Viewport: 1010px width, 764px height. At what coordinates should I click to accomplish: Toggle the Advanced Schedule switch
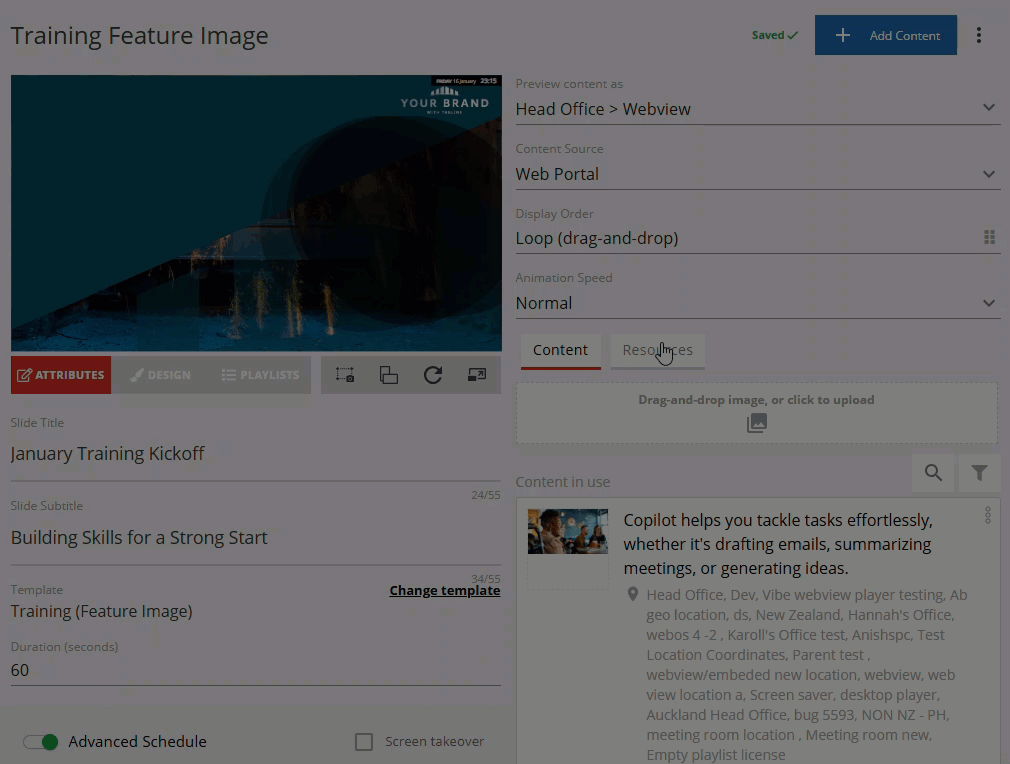click(x=41, y=742)
